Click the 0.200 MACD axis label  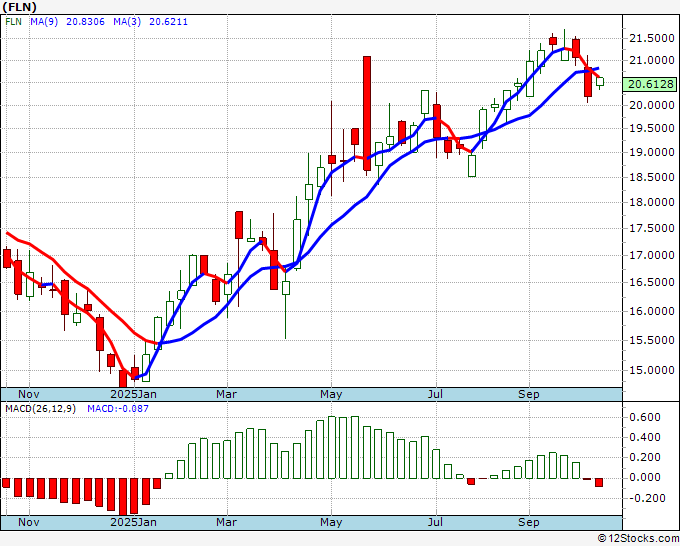pos(644,457)
